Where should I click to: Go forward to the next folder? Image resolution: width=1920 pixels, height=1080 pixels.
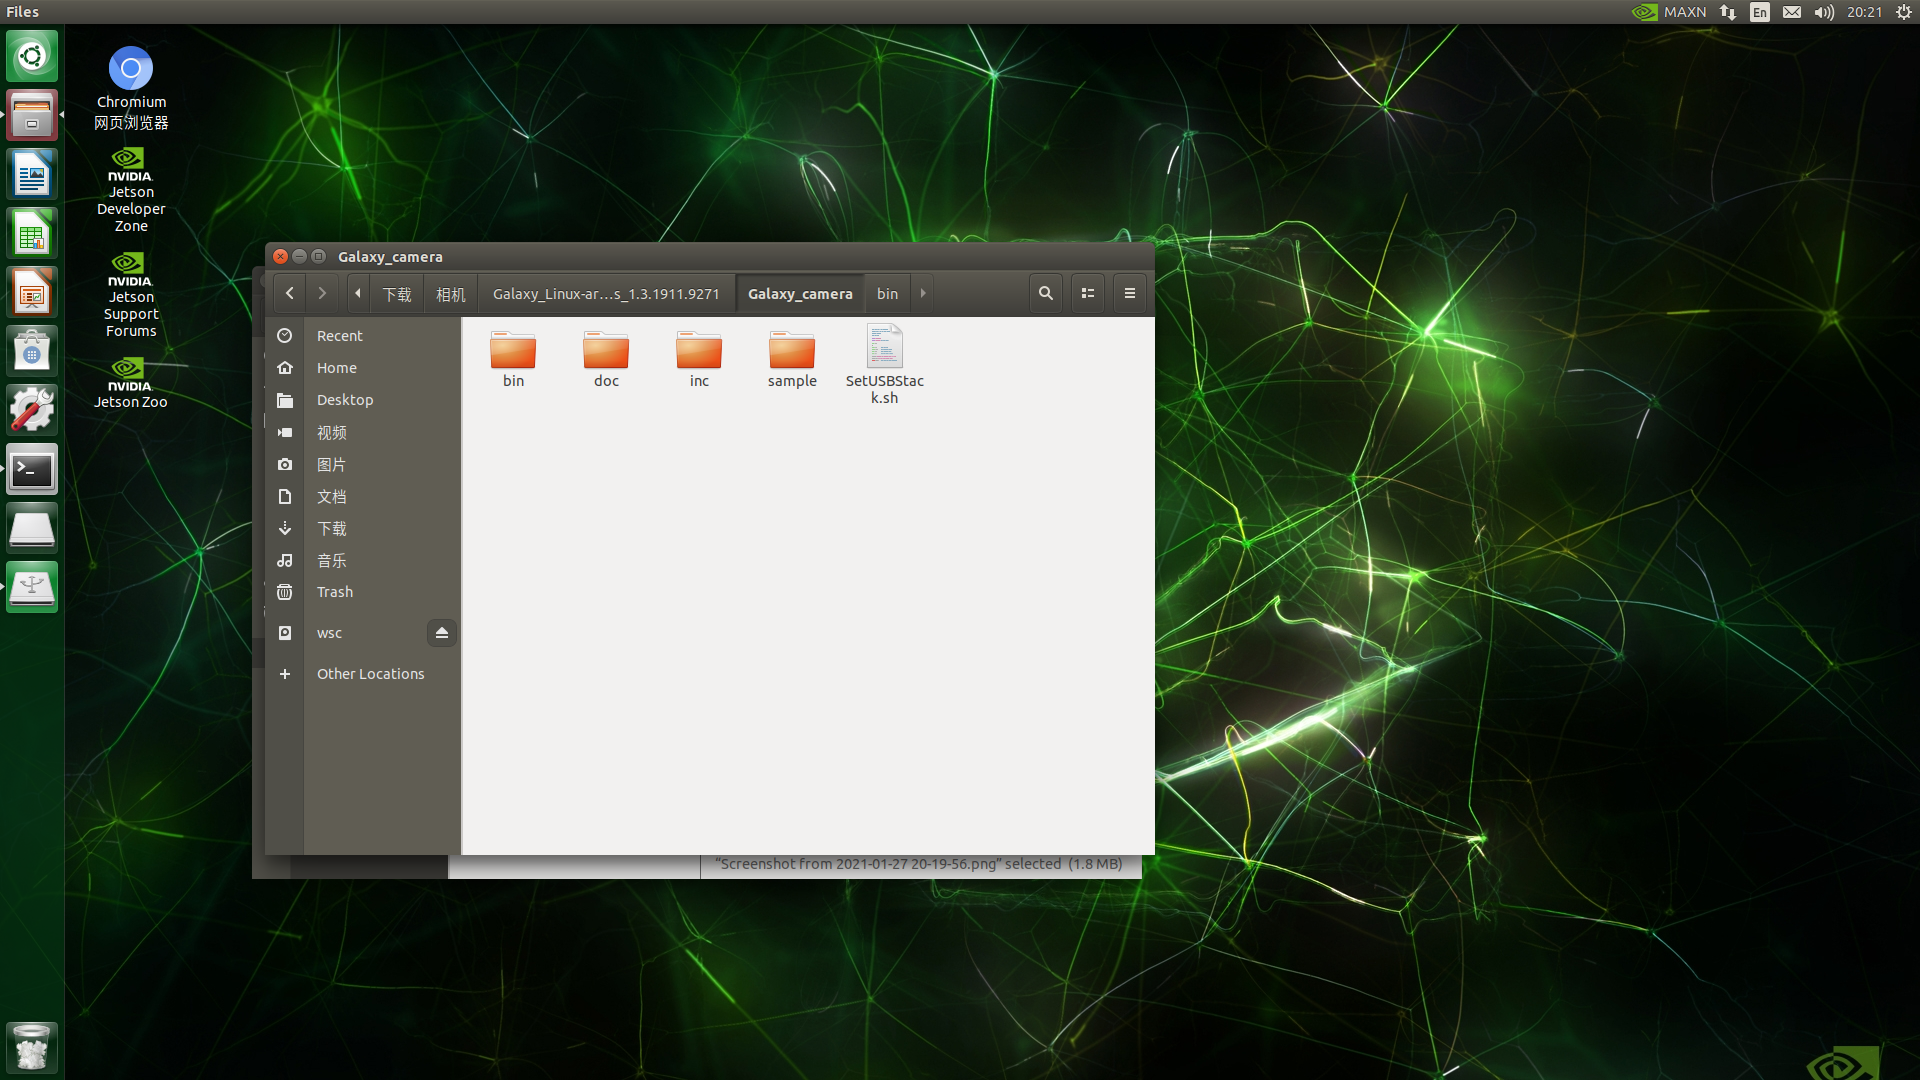pos(322,293)
